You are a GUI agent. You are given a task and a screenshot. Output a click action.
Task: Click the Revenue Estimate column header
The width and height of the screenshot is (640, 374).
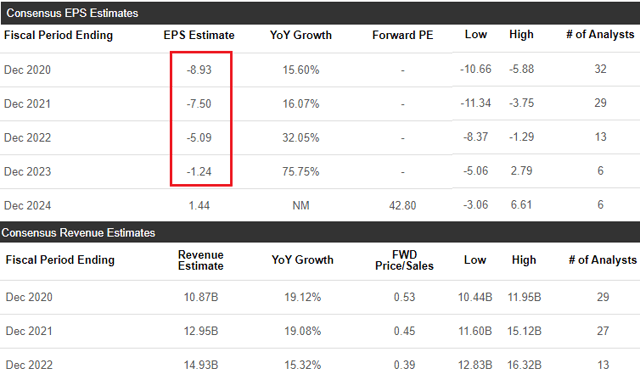200,260
